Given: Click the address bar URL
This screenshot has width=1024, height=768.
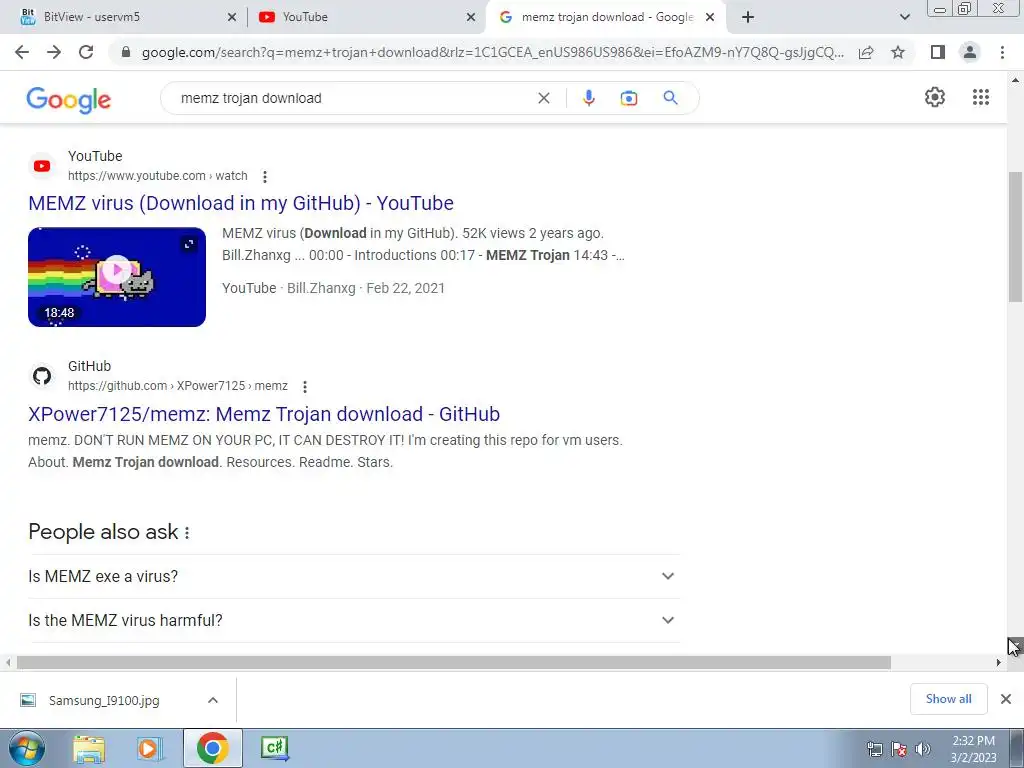Looking at the screenshot, I should click(x=492, y=52).
